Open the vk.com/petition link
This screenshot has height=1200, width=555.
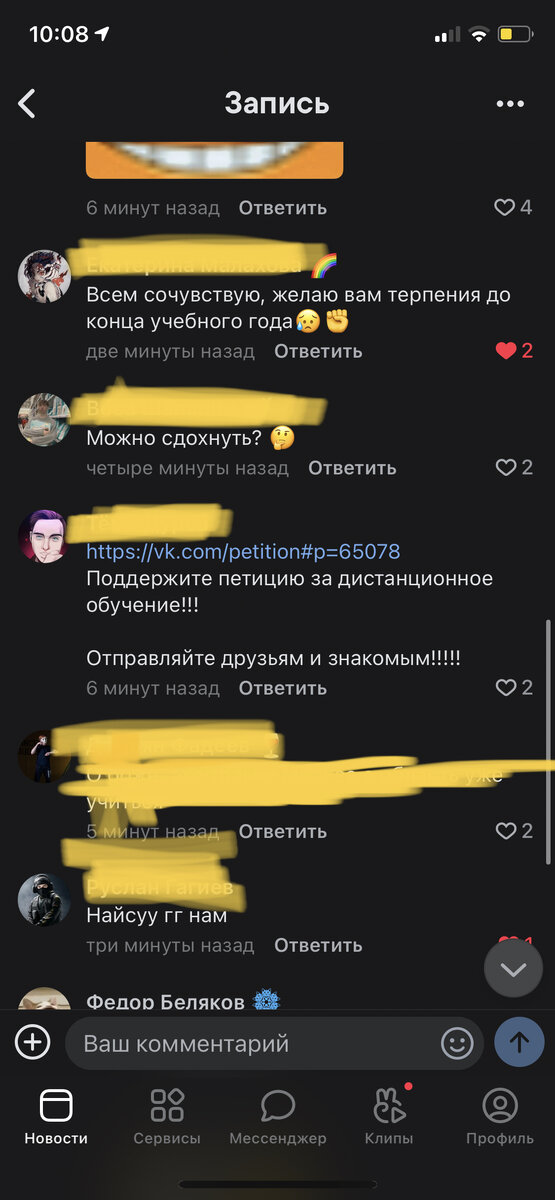[x=243, y=551]
